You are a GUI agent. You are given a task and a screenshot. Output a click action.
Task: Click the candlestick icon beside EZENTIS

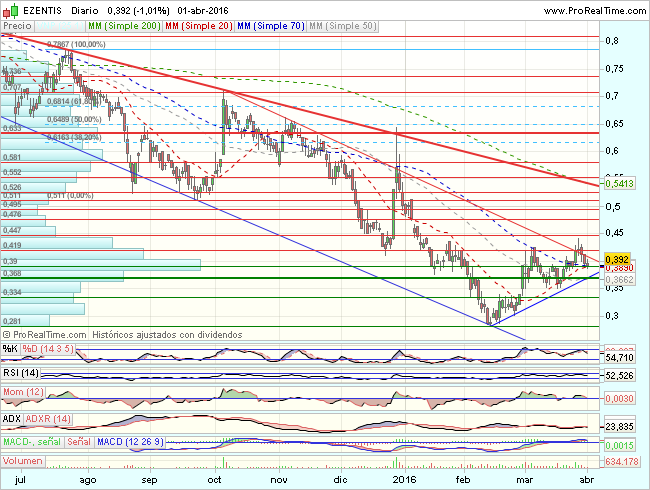10,10
